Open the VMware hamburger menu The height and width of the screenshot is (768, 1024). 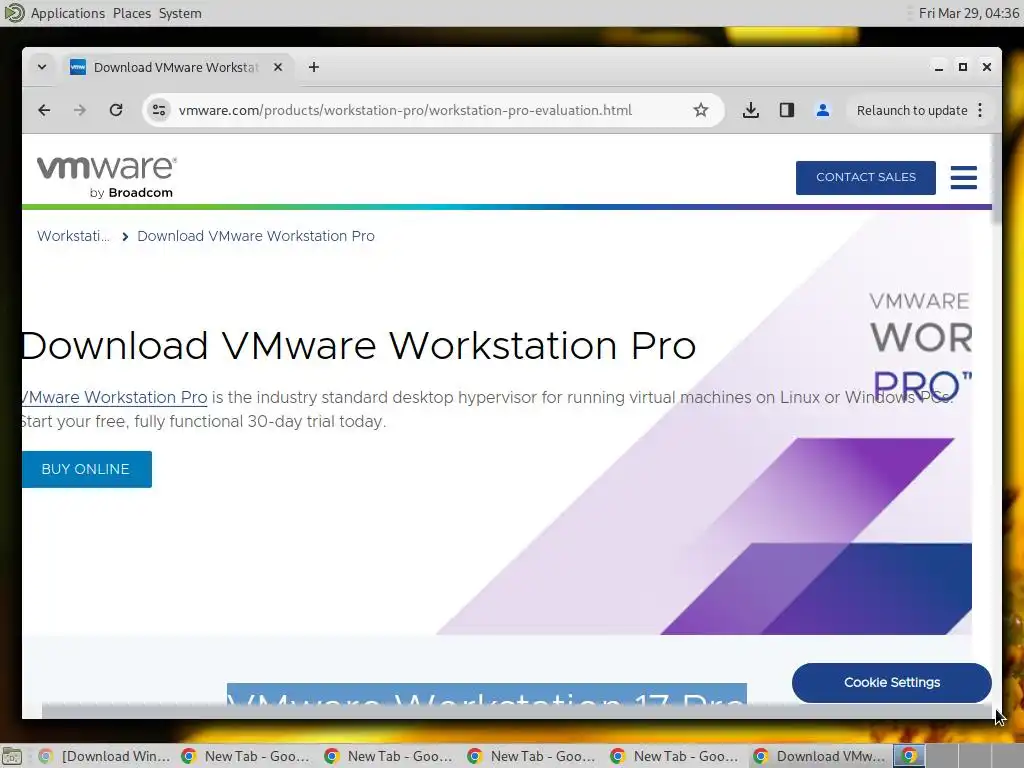pos(964,177)
